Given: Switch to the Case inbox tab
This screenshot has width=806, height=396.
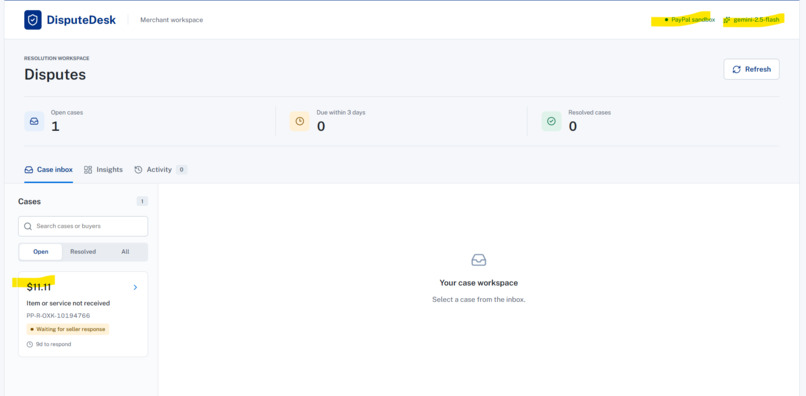Looking at the screenshot, I should pos(49,170).
